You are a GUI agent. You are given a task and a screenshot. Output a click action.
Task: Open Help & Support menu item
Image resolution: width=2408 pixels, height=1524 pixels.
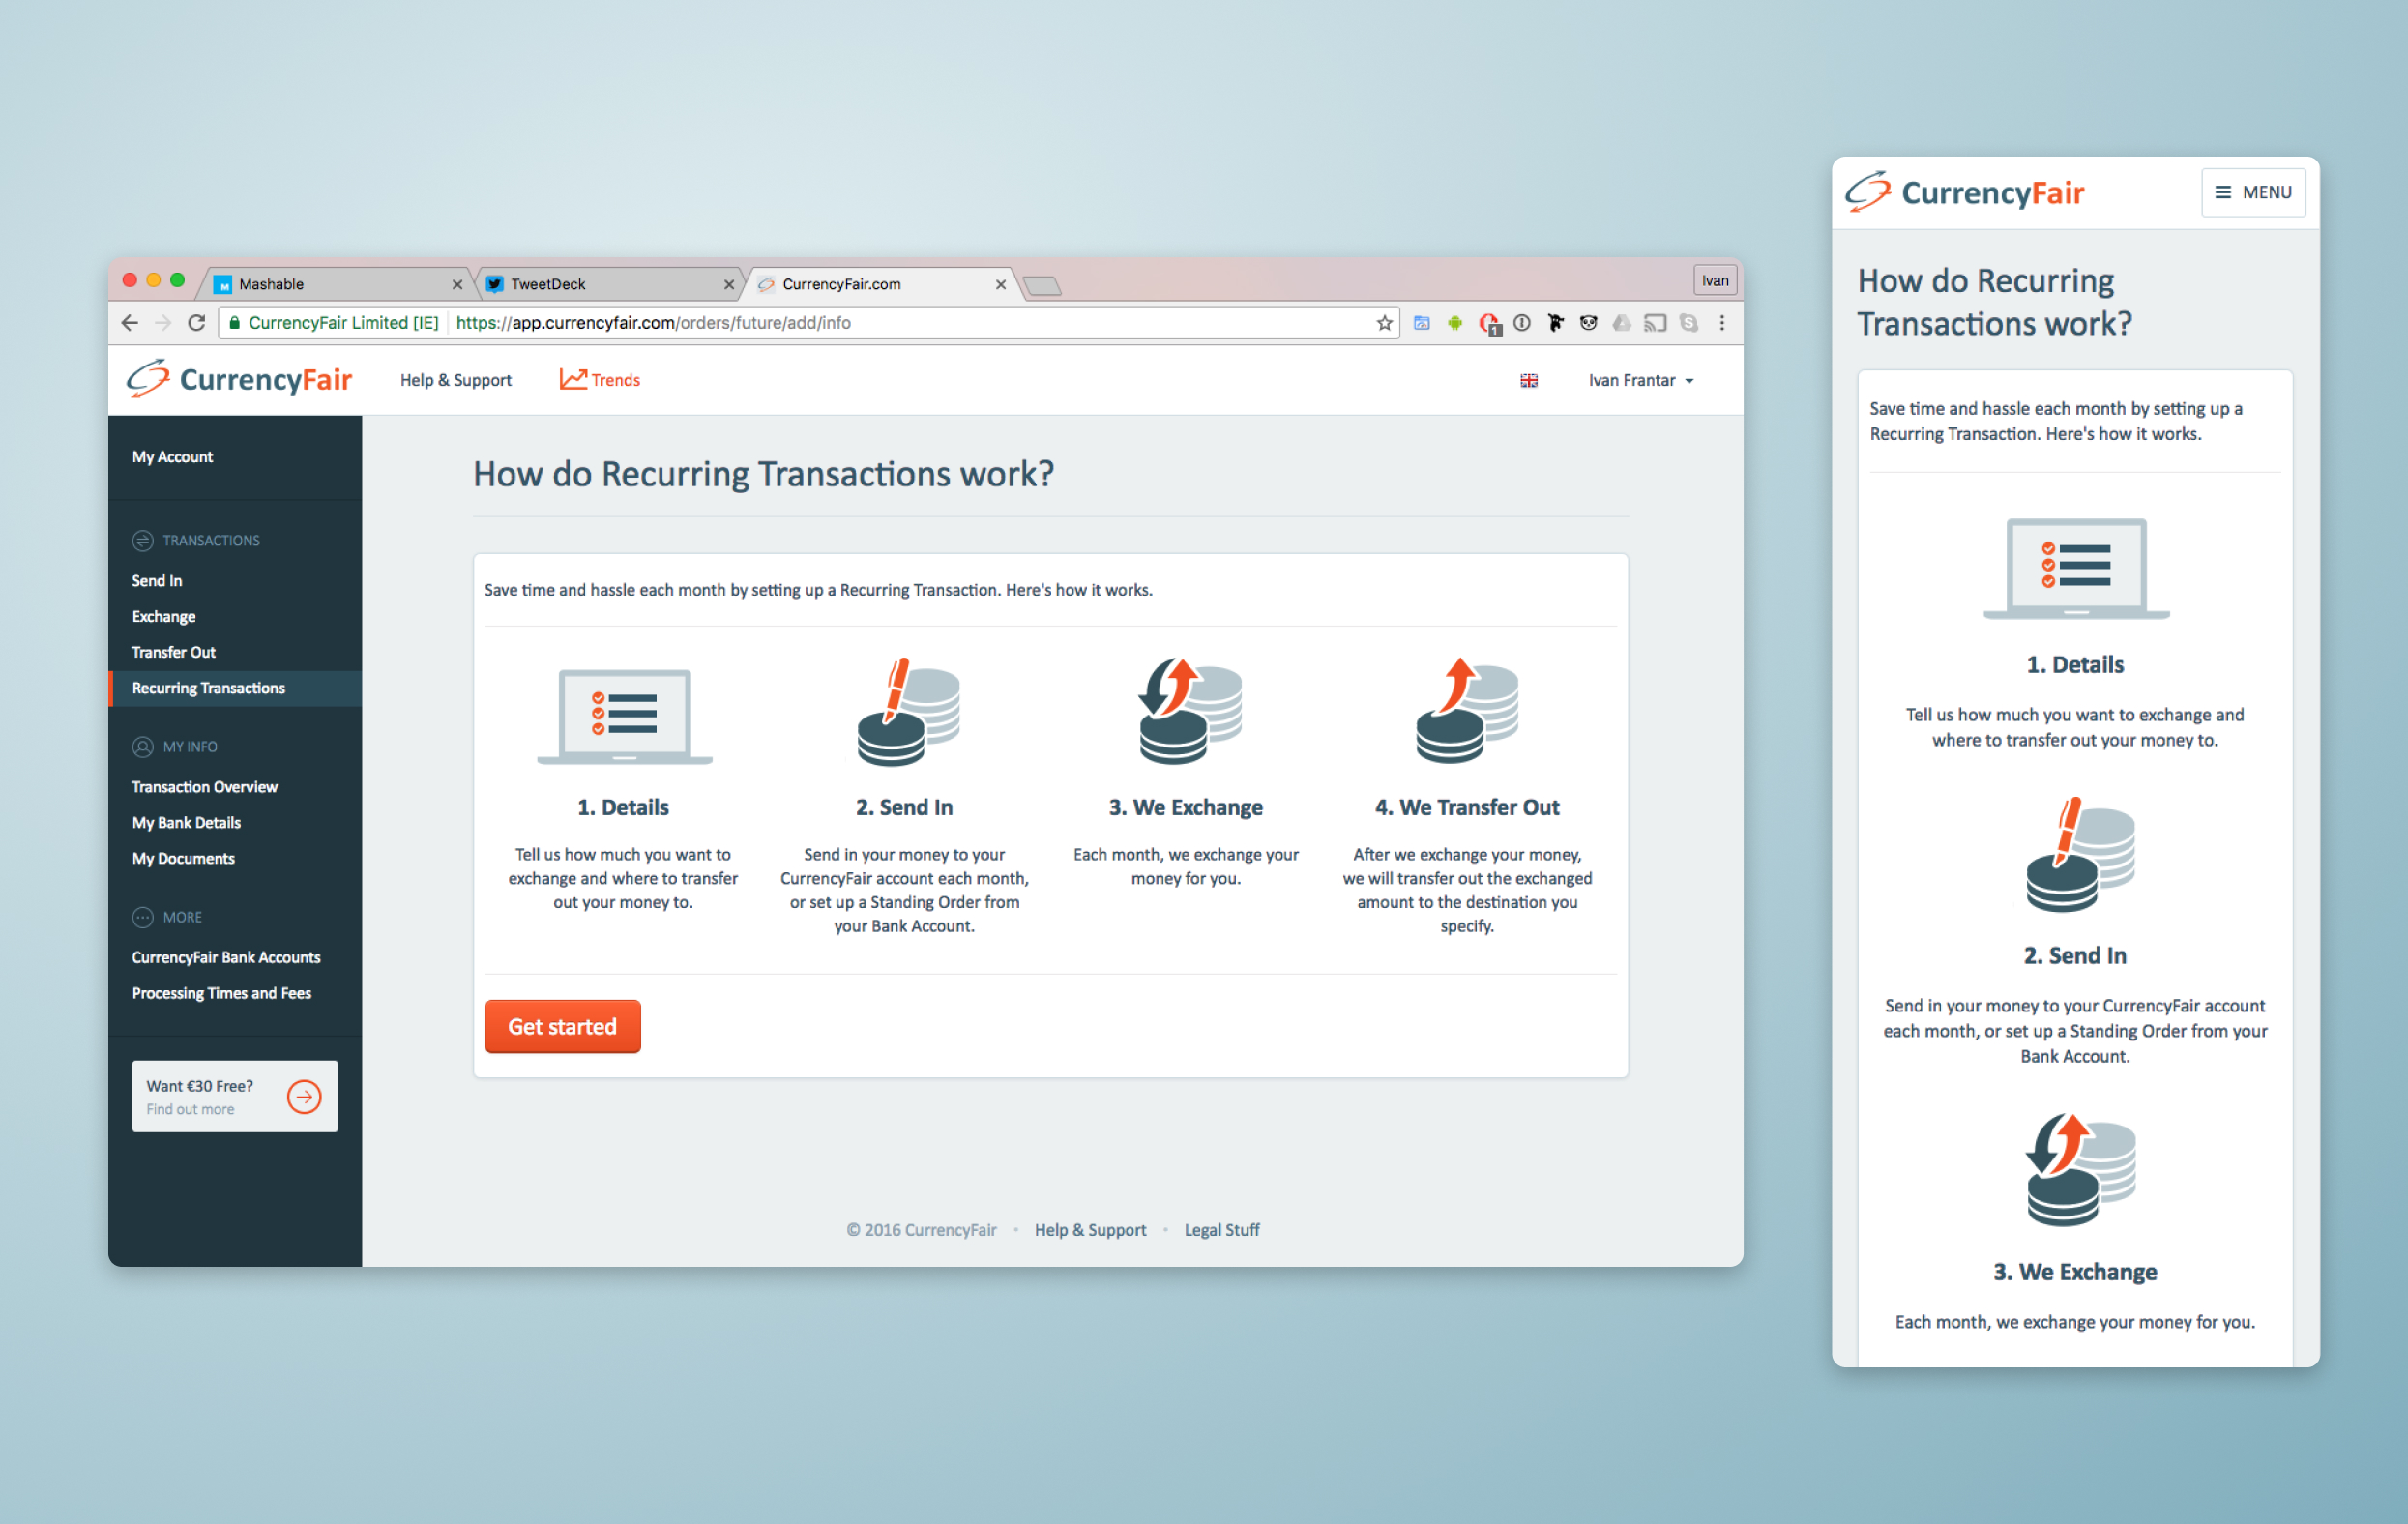[455, 379]
